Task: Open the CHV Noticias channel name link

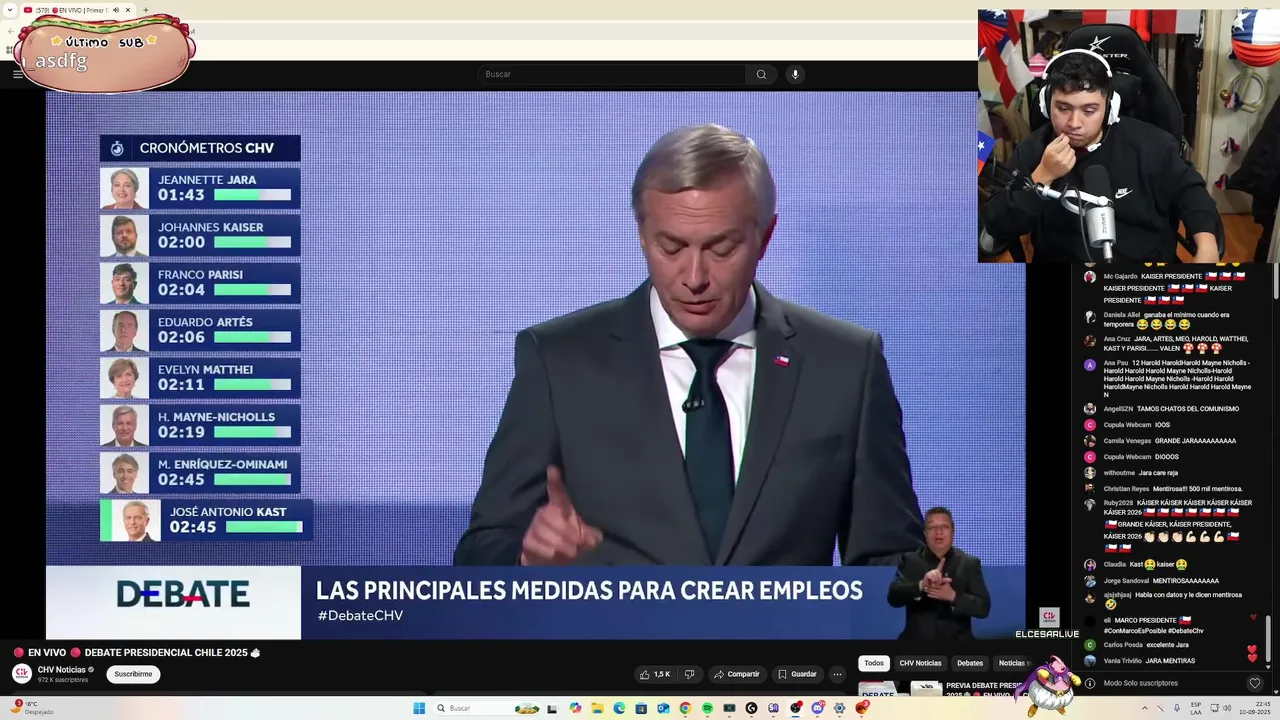Action: [x=62, y=670]
